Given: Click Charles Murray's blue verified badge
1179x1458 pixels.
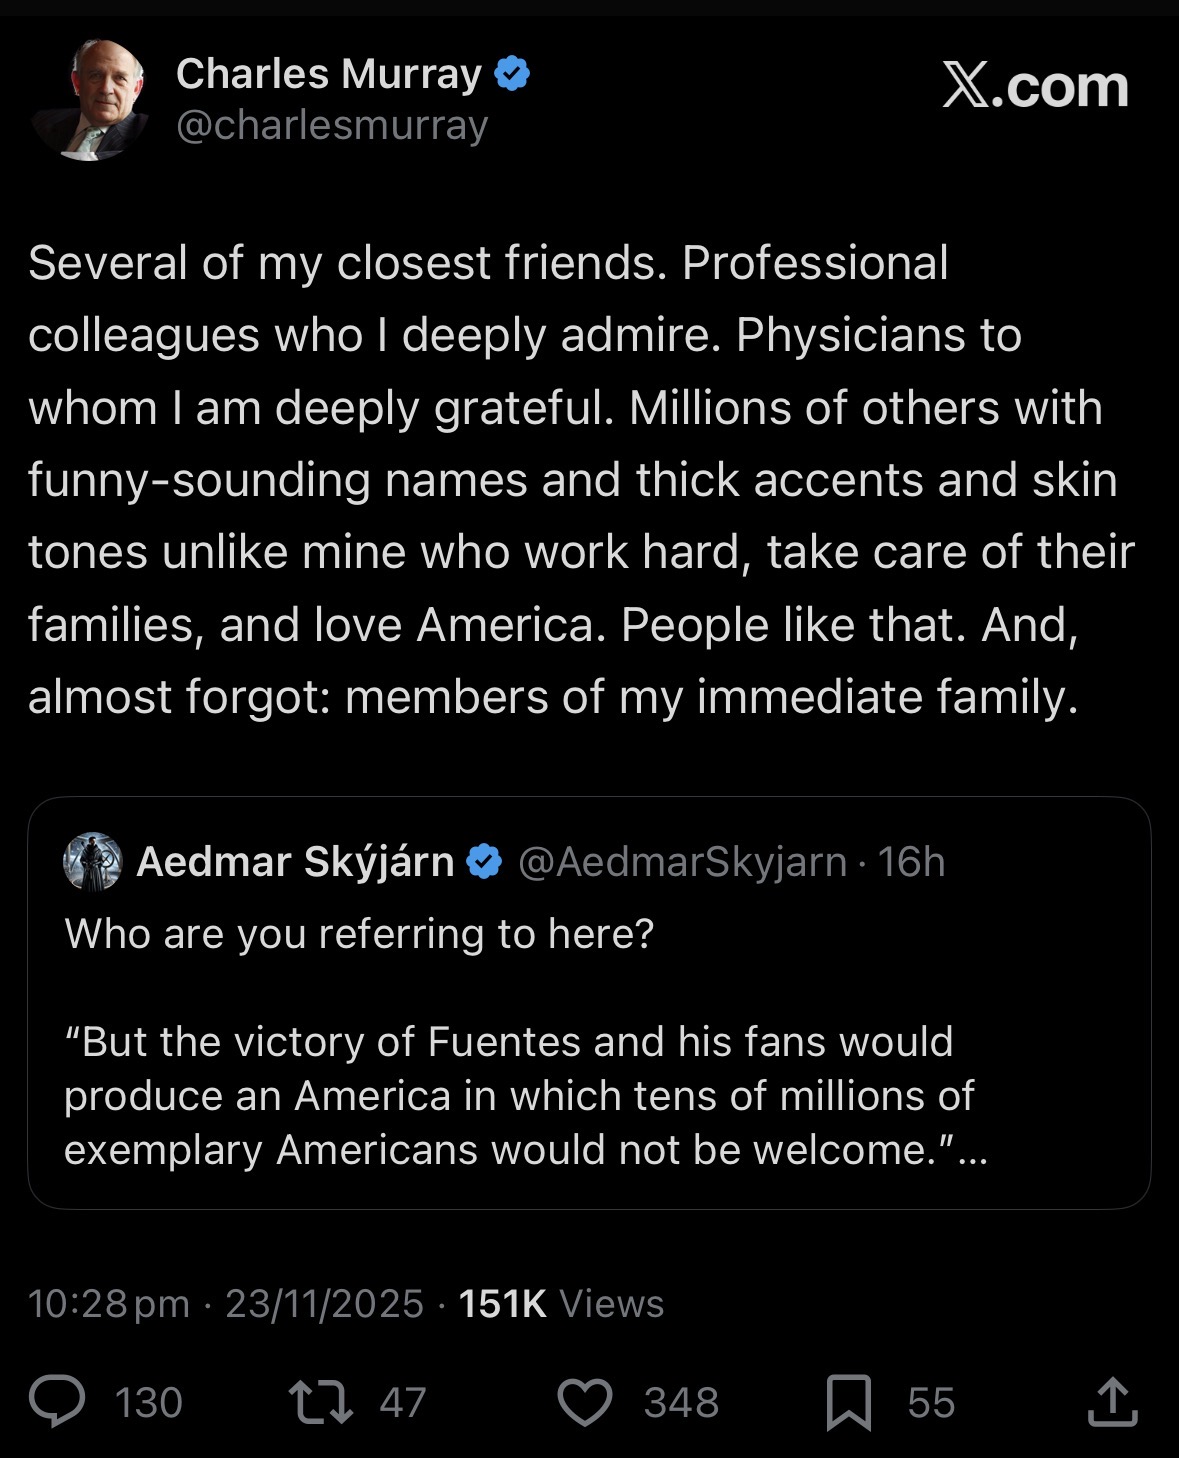Looking at the screenshot, I should click(513, 74).
